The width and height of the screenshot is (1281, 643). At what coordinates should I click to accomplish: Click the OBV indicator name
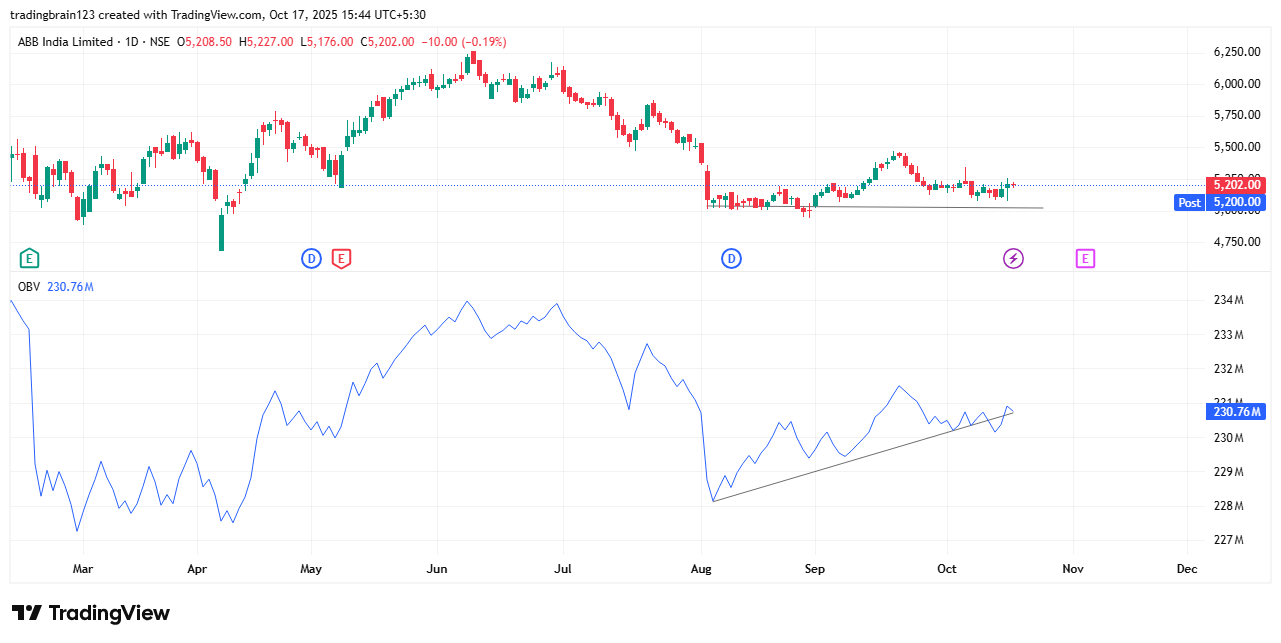coord(28,287)
